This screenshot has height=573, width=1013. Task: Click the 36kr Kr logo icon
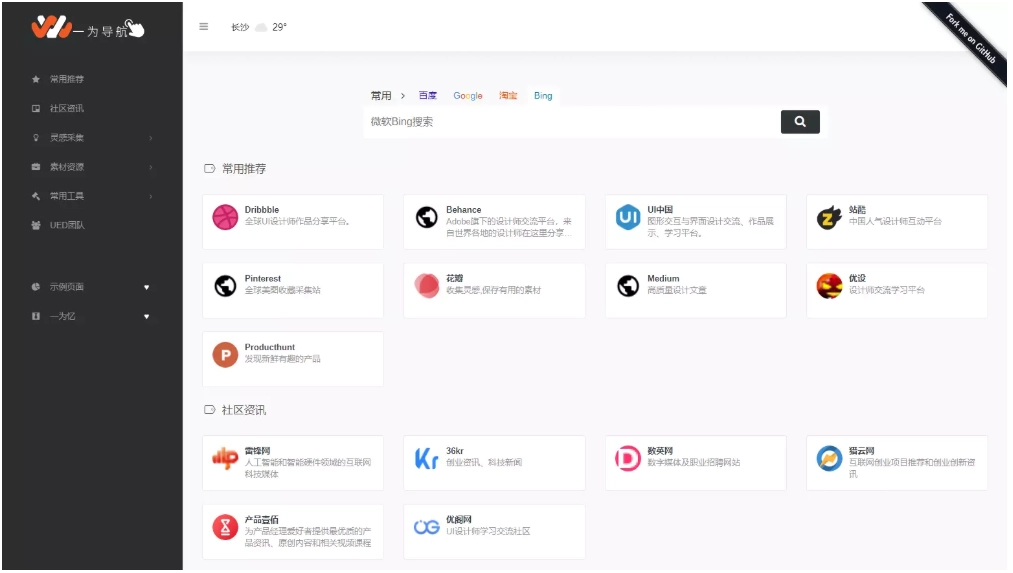(x=426, y=459)
